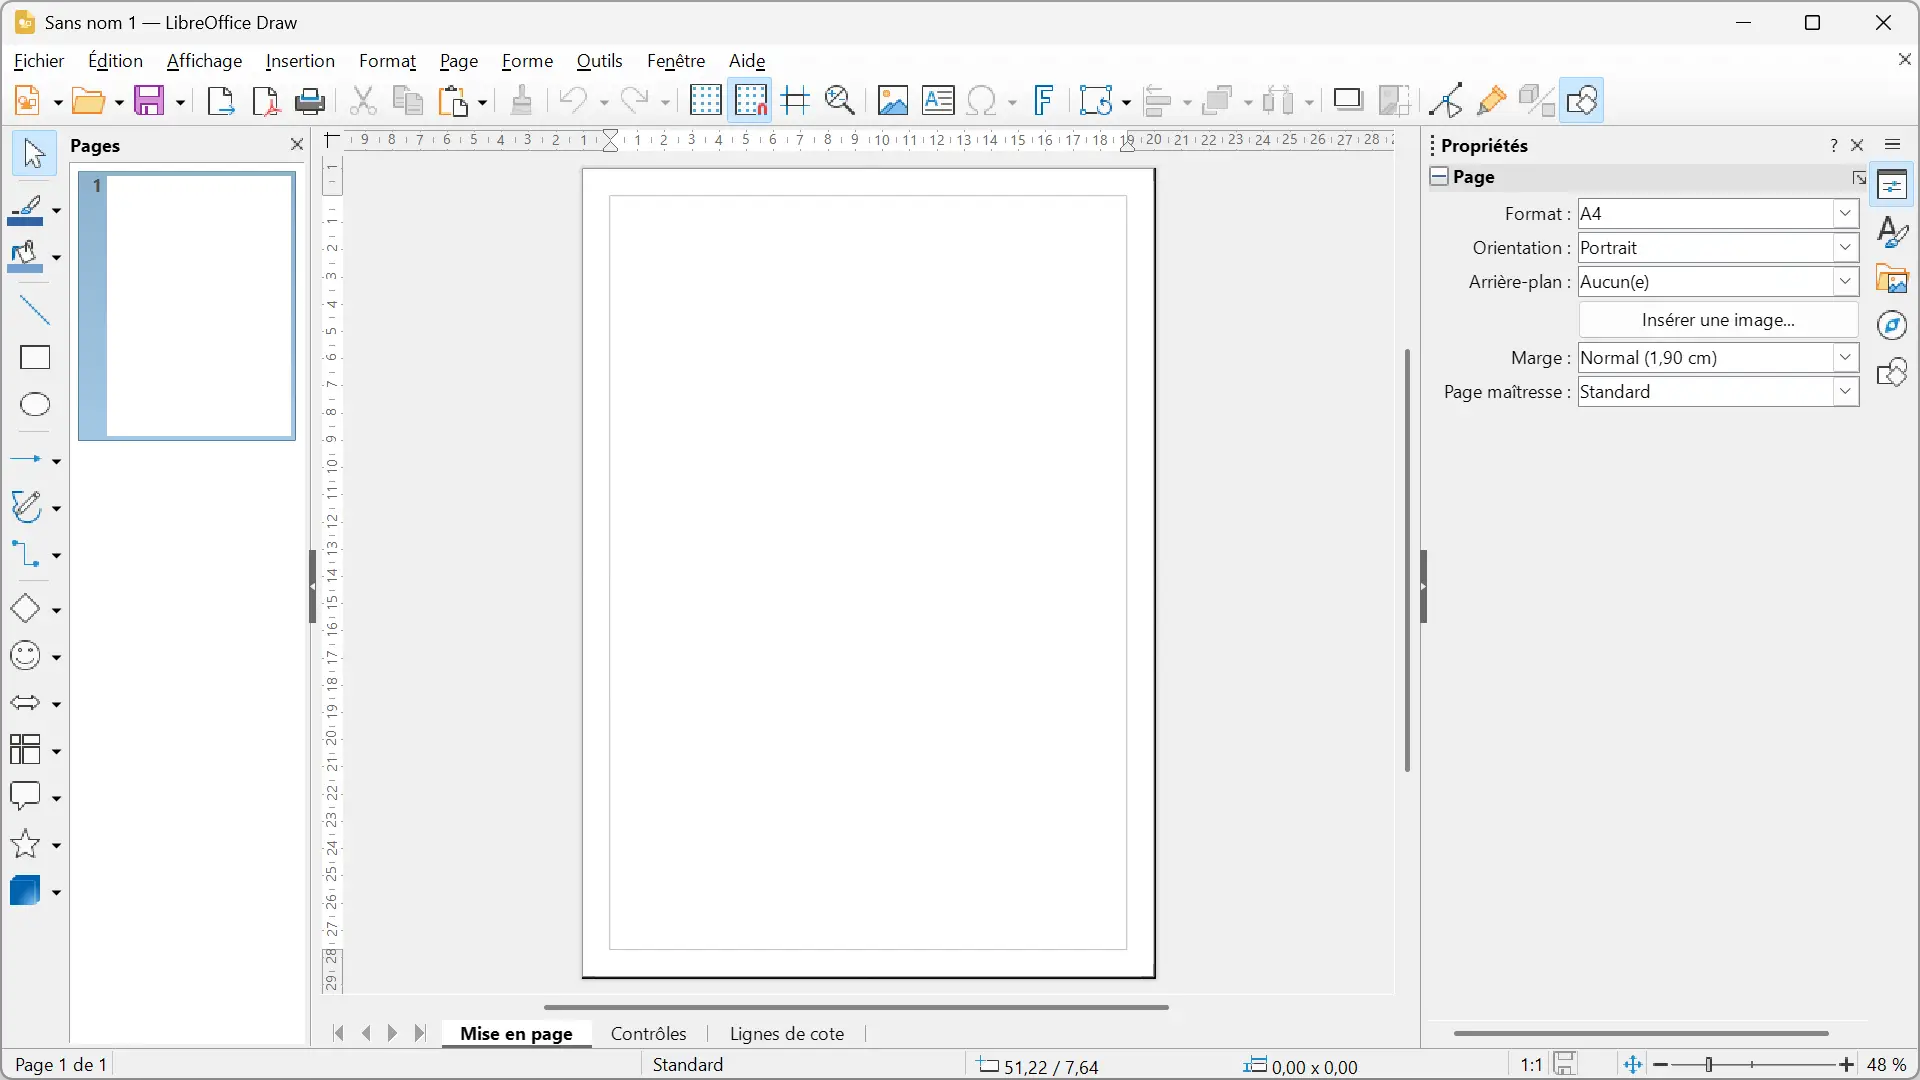Open the Navigator sidebar deck

tap(1892, 326)
